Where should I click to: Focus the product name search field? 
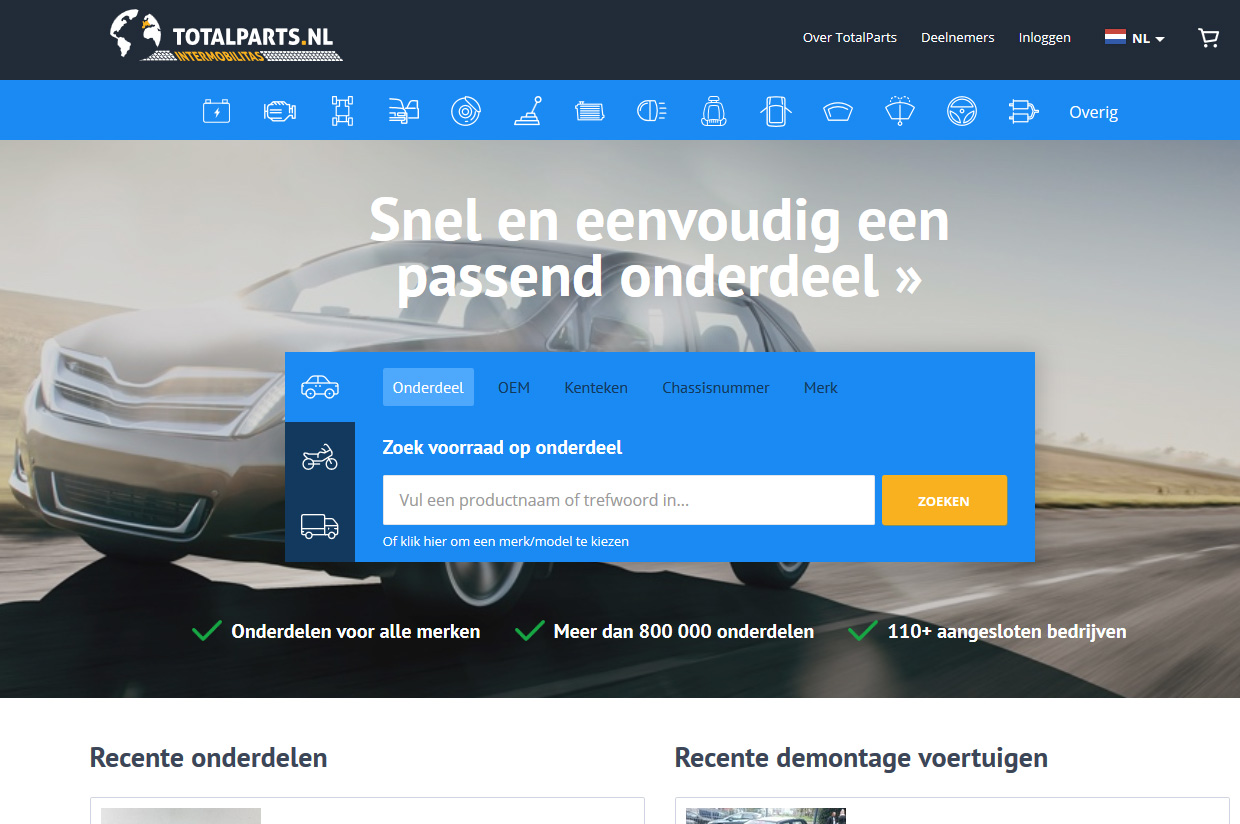tap(629, 500)
